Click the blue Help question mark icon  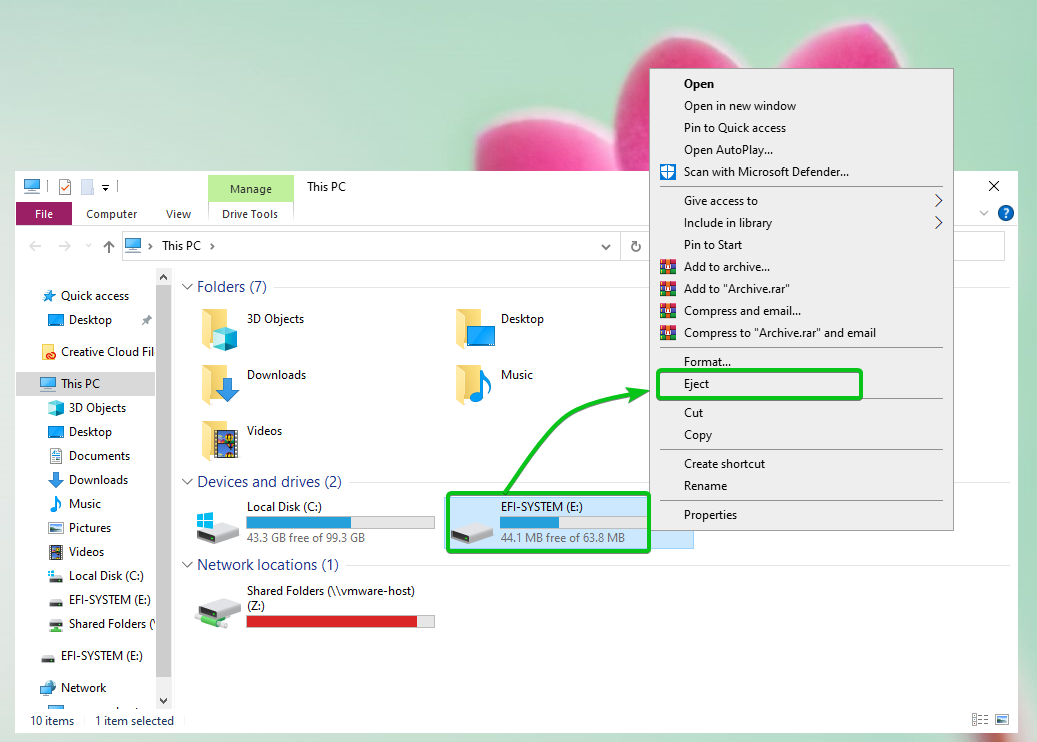click(1006, 213)
